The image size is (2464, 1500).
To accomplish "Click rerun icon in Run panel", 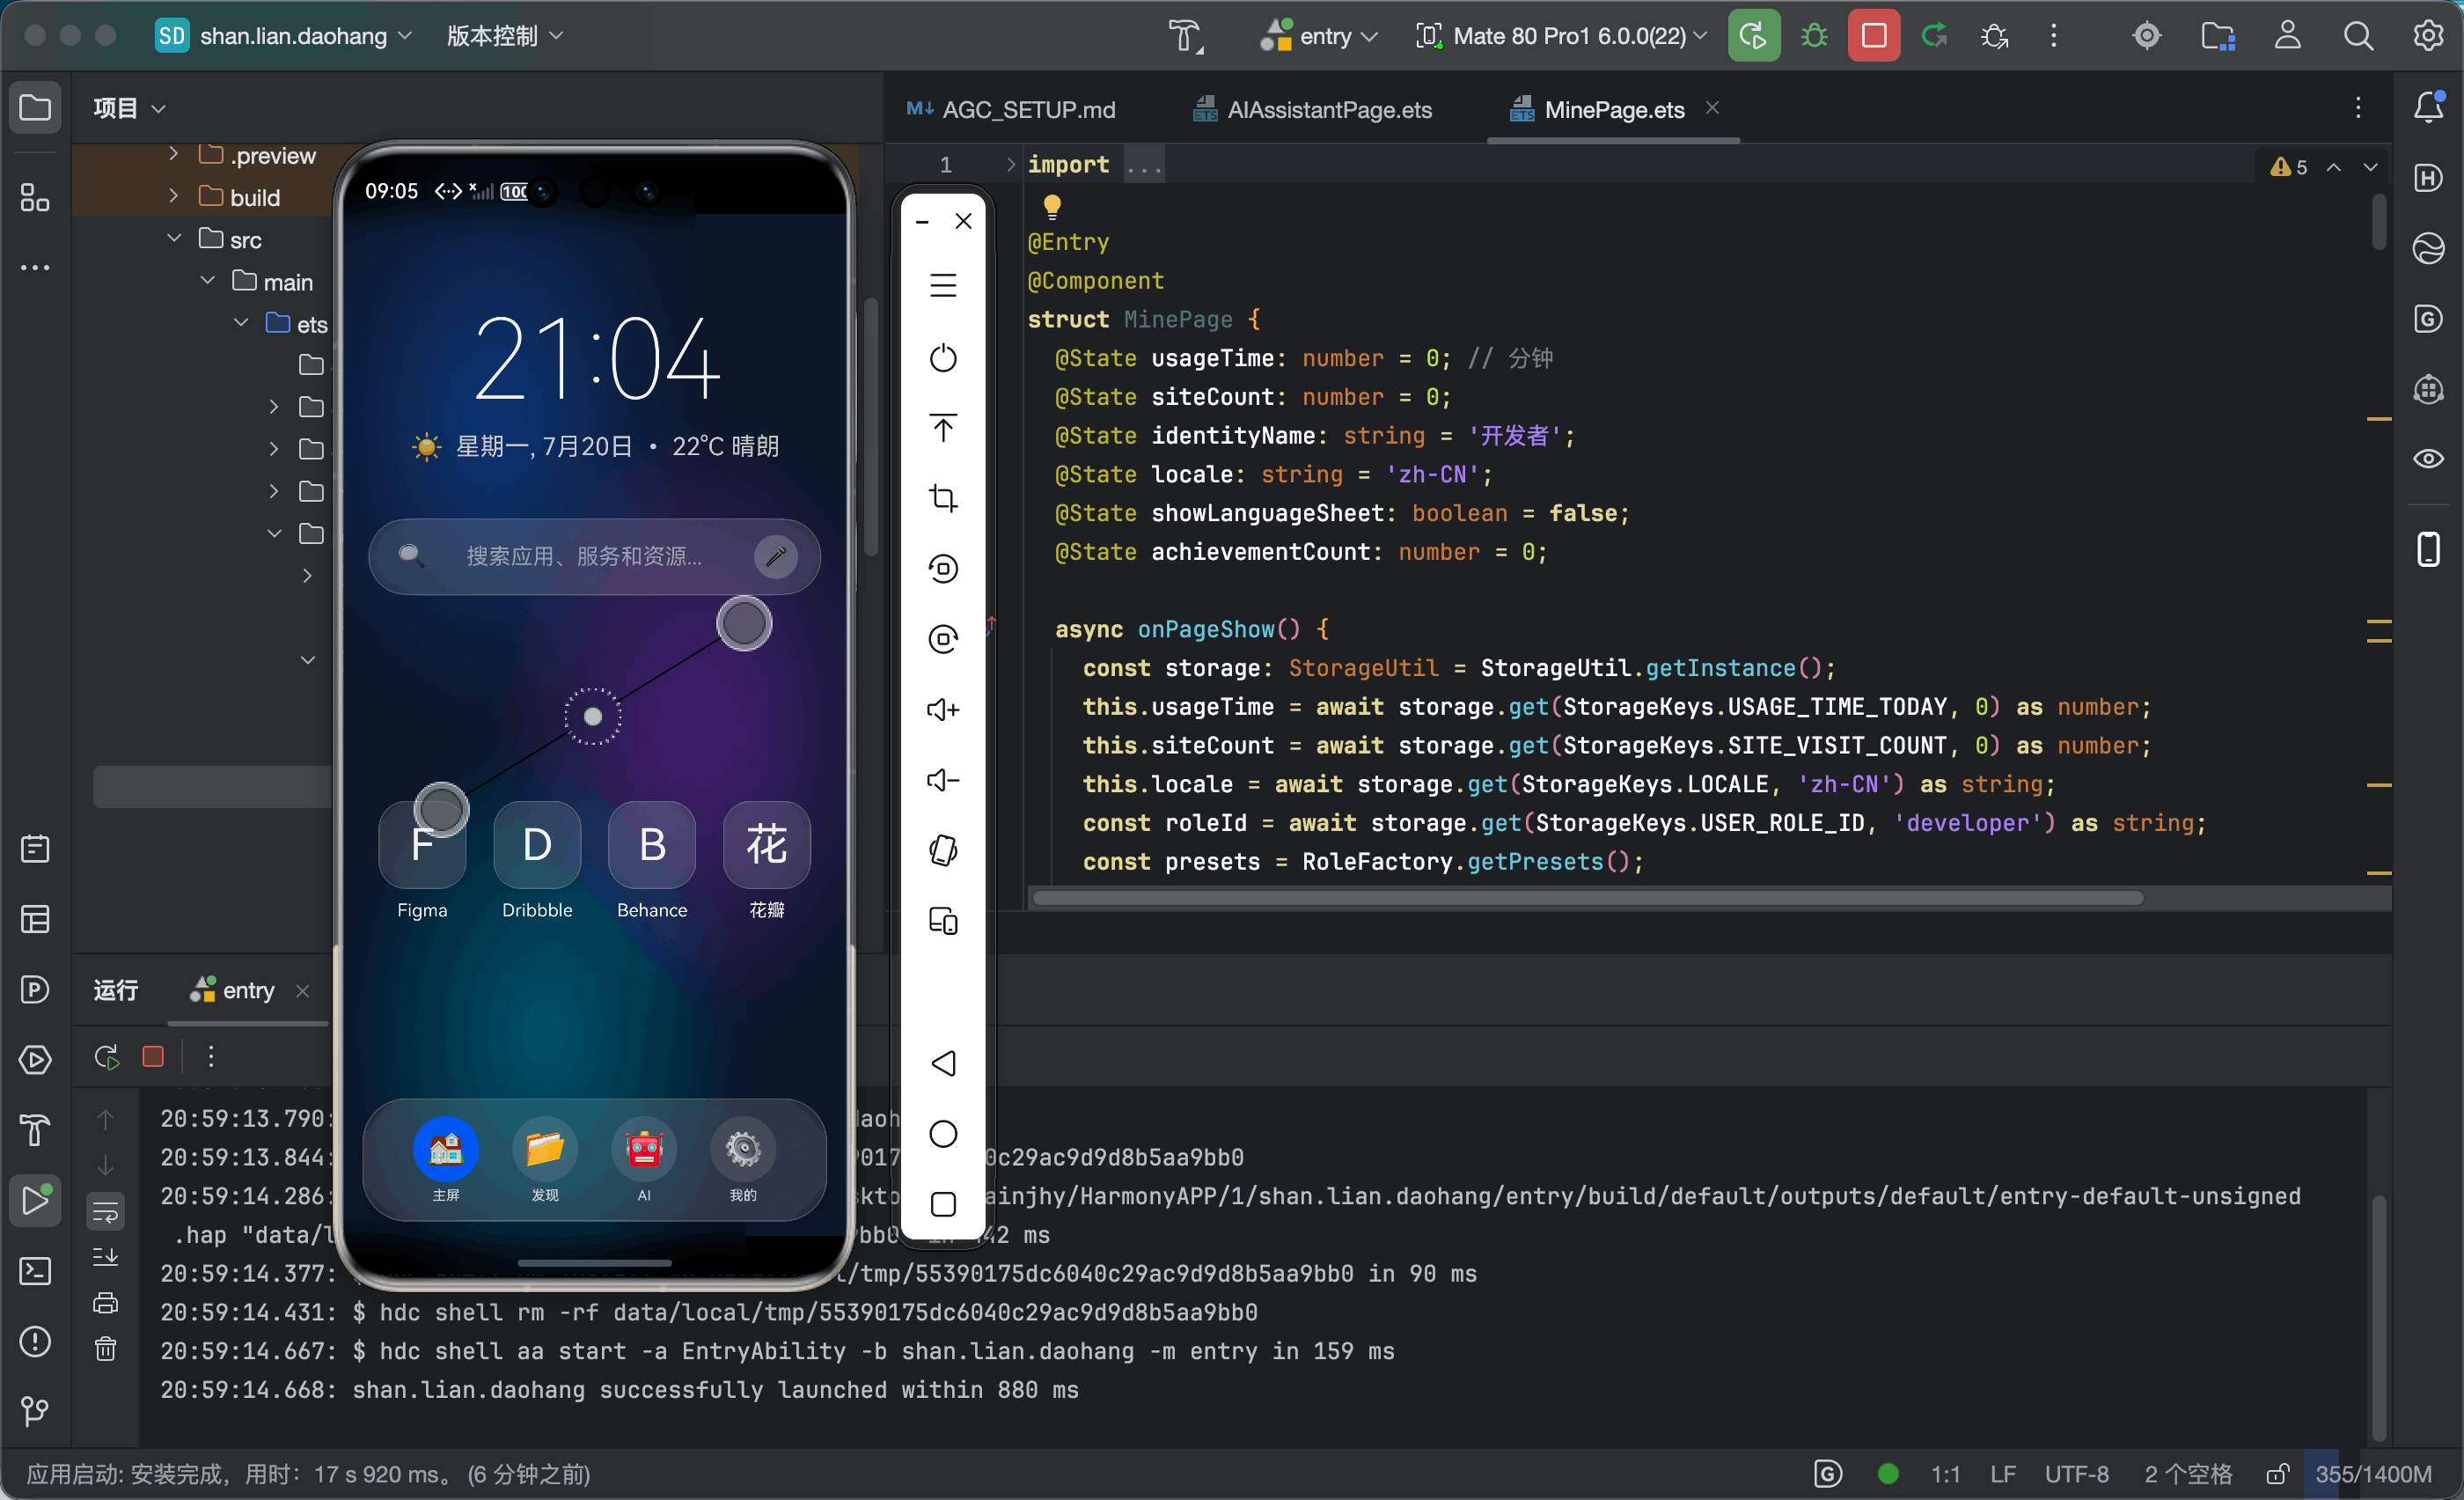I will pyautogui.click(x=106, y=1056).
